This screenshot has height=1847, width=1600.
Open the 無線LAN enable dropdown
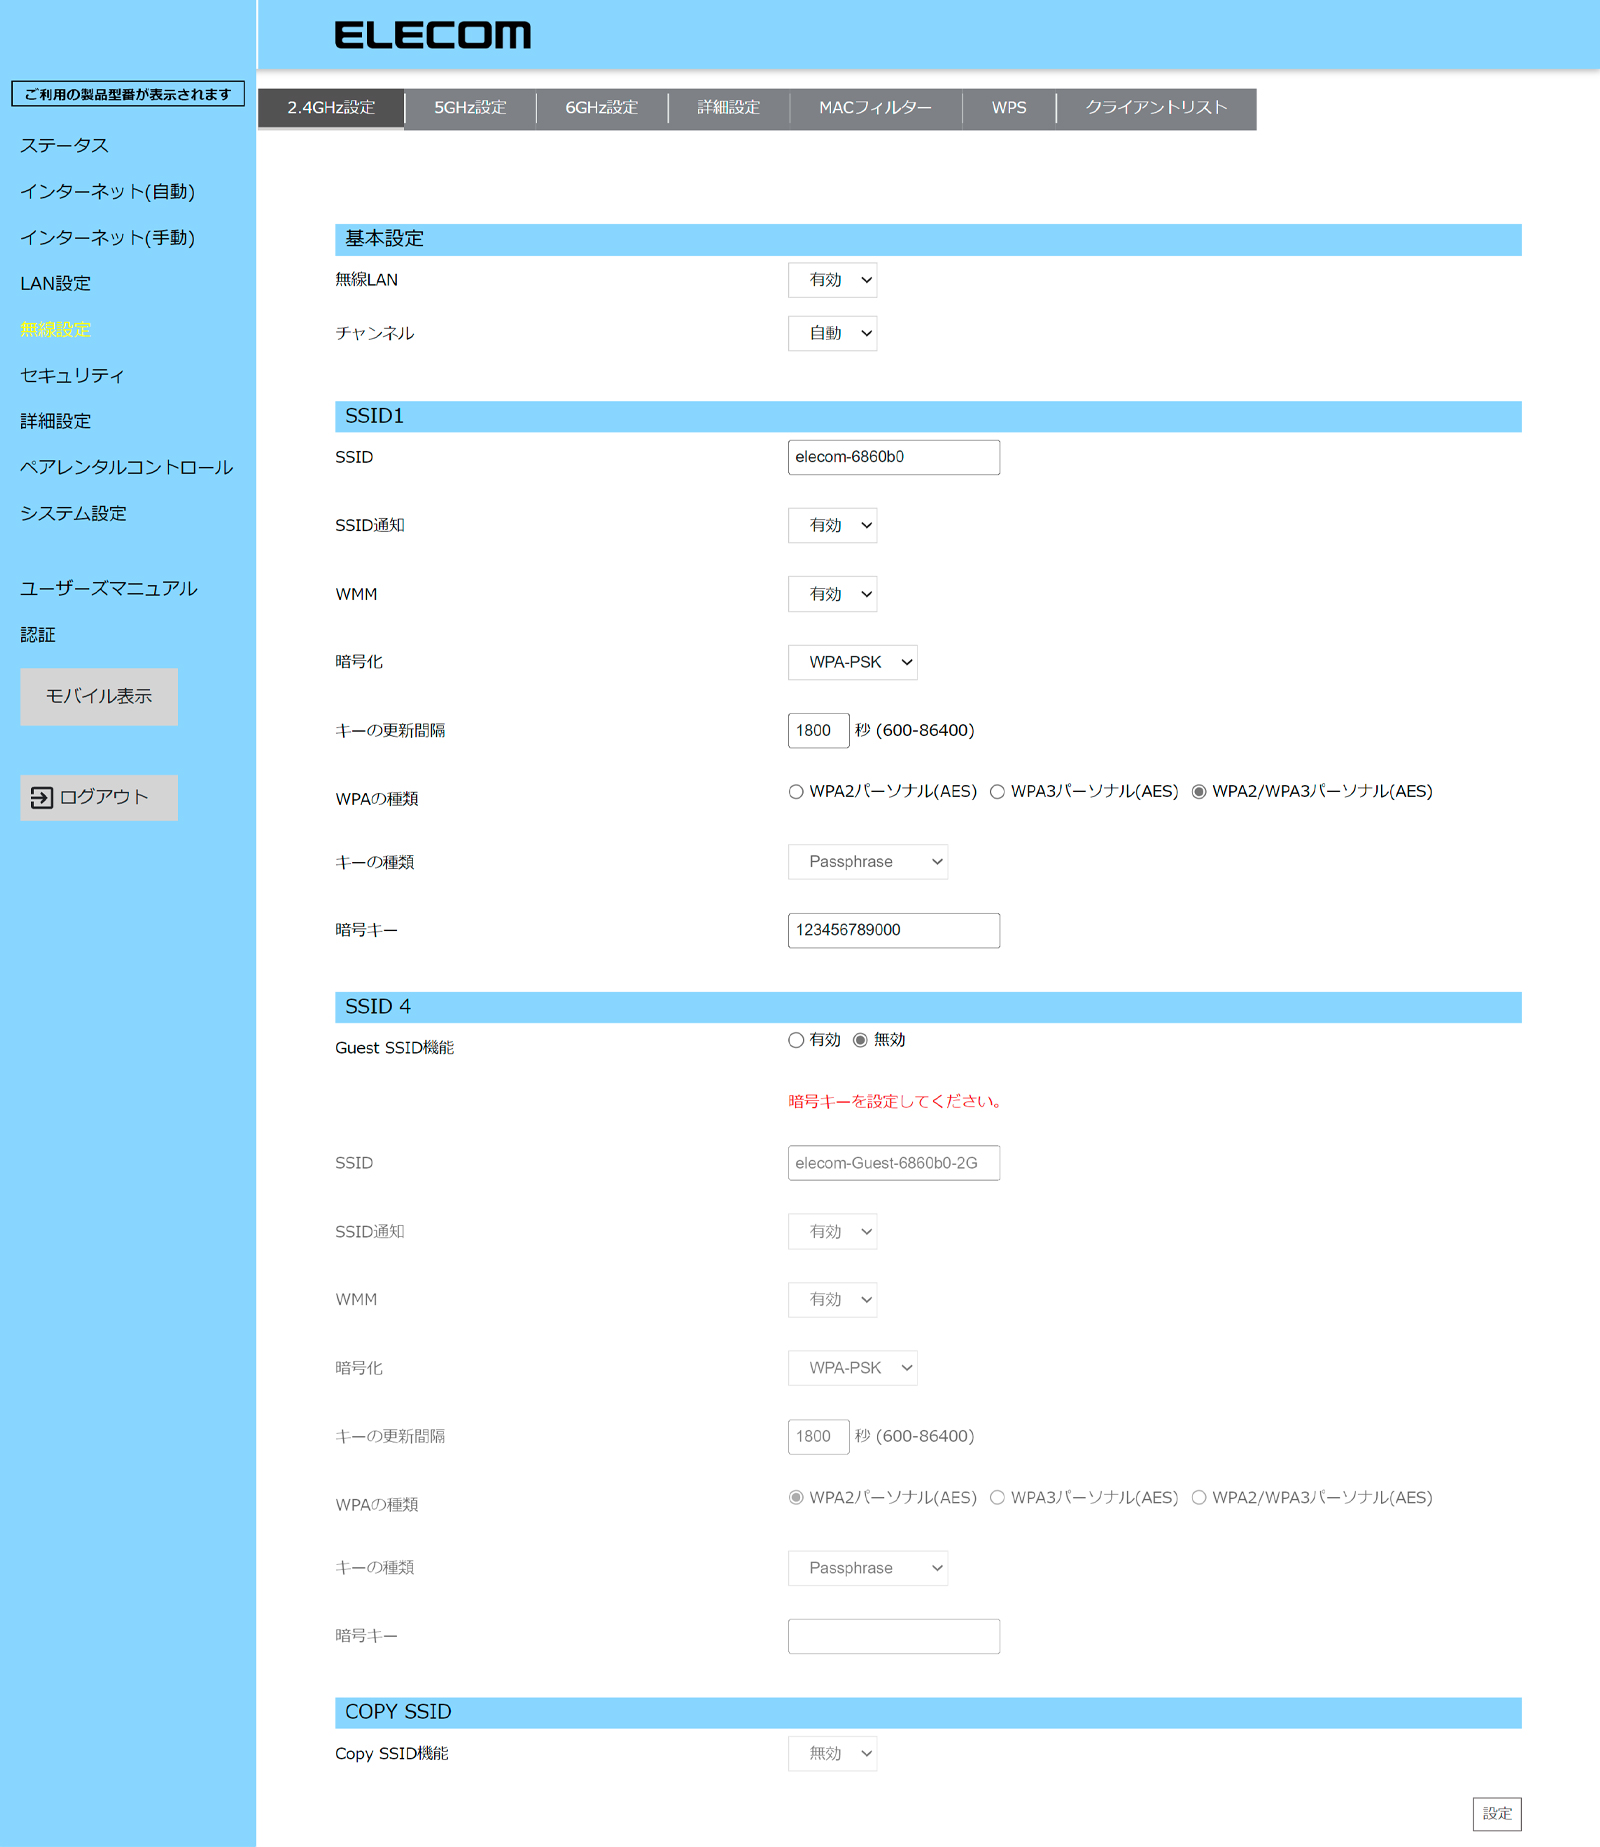click(832, 280)
